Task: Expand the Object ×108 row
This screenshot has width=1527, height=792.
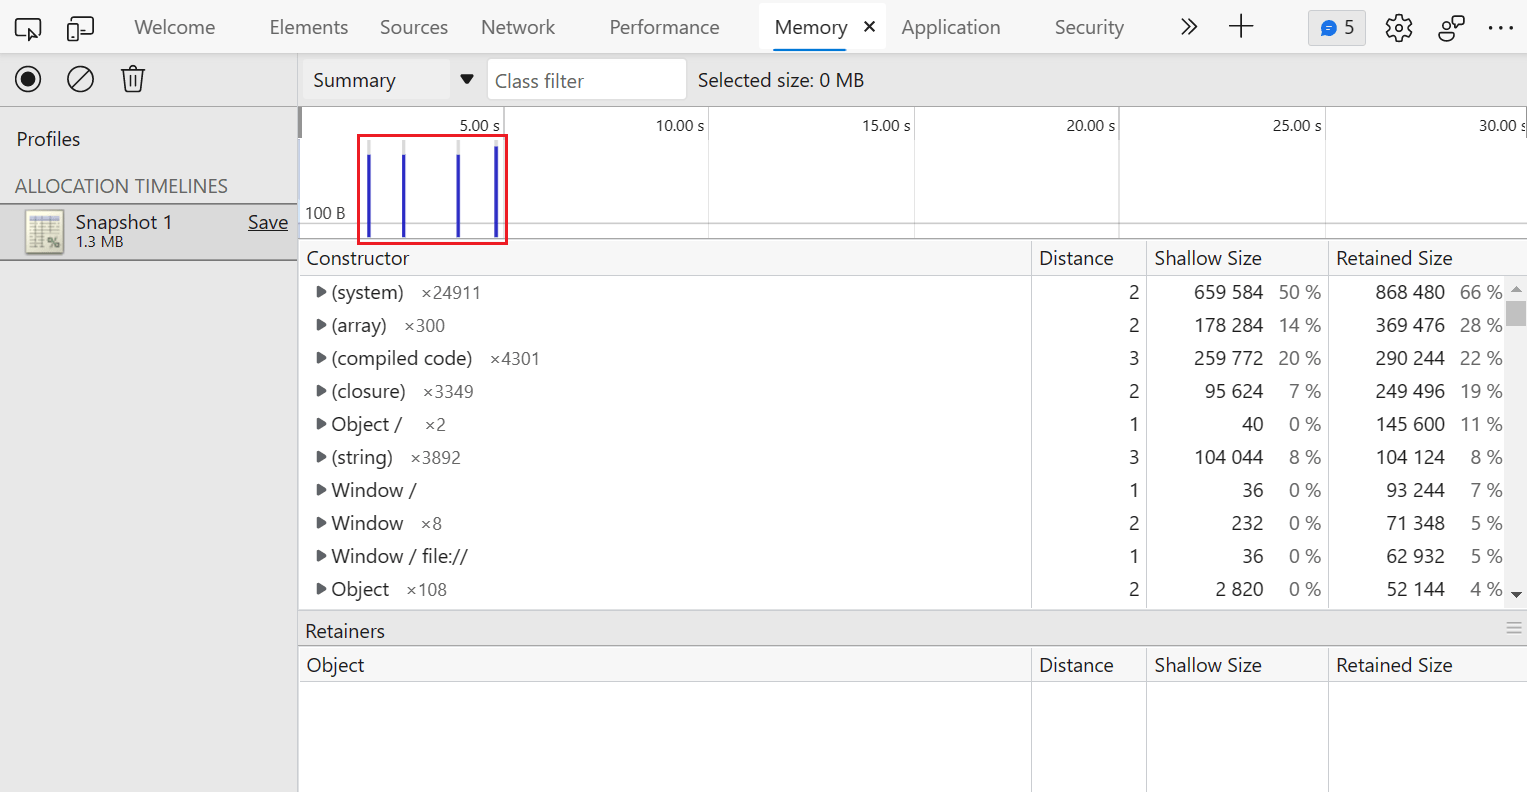Action: (x=321, y=589)
